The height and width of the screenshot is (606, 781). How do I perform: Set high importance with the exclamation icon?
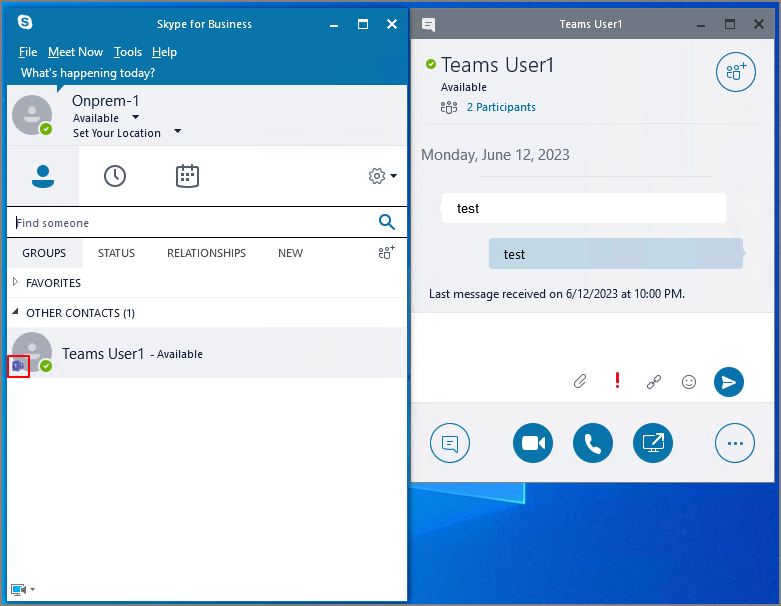[617, 380]
